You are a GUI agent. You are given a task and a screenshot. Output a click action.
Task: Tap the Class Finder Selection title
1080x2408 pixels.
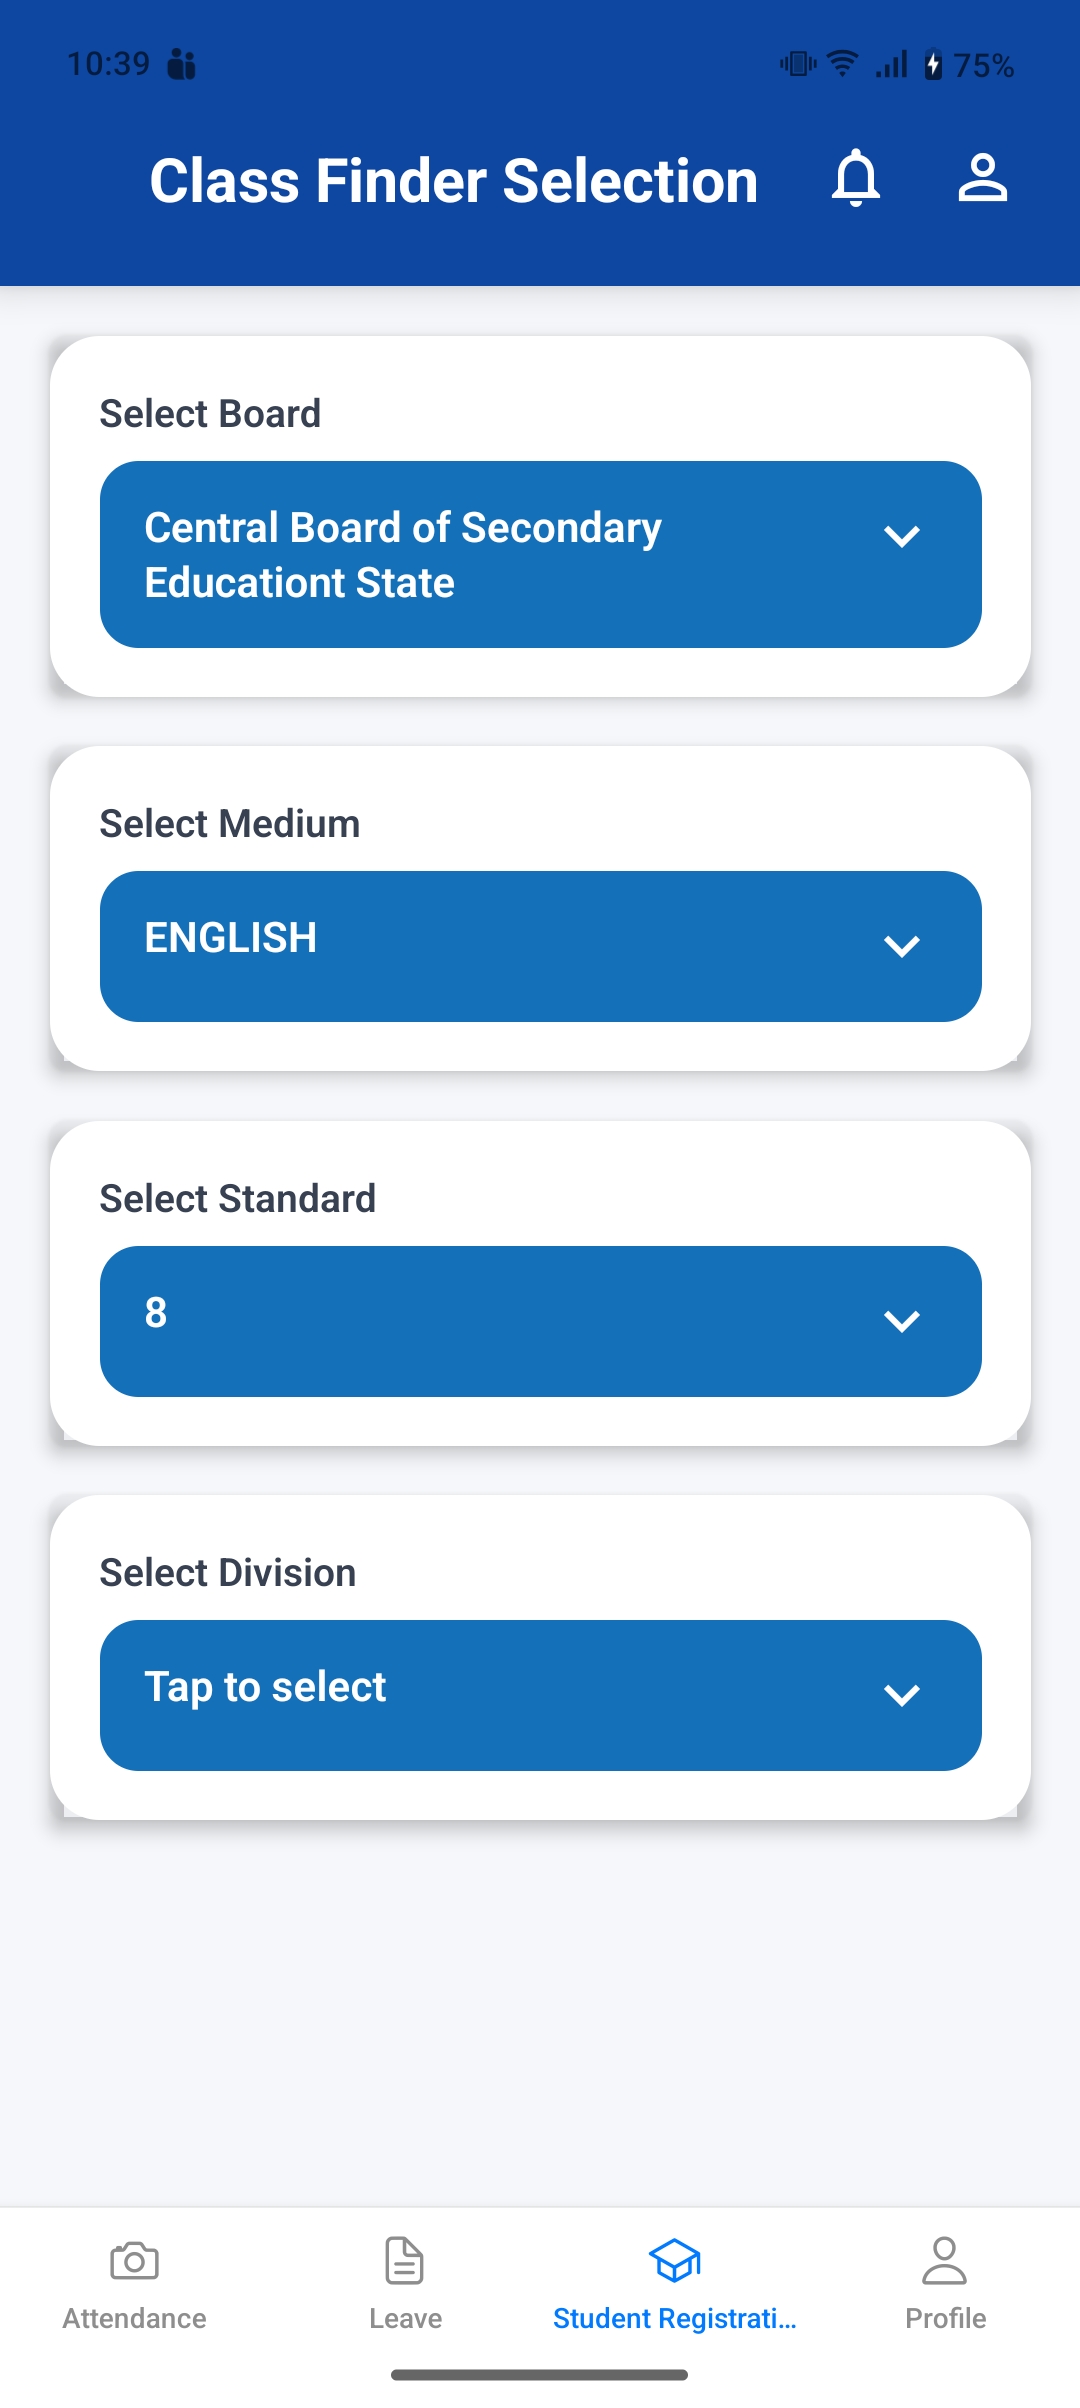(453, 181)
